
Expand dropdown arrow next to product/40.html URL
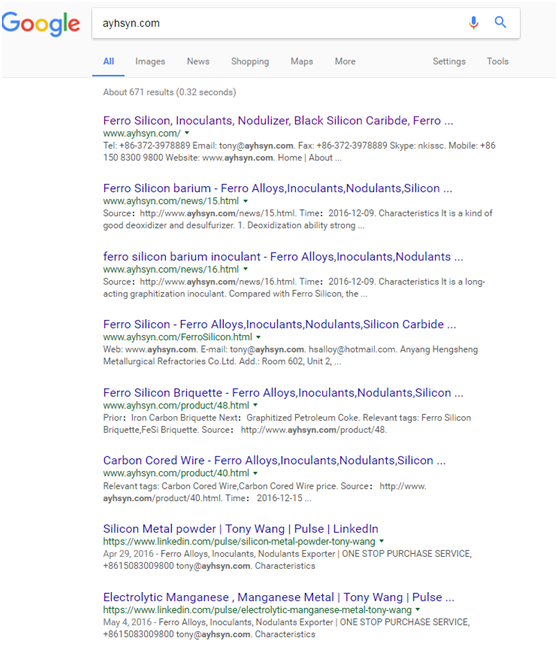point(256,473)
